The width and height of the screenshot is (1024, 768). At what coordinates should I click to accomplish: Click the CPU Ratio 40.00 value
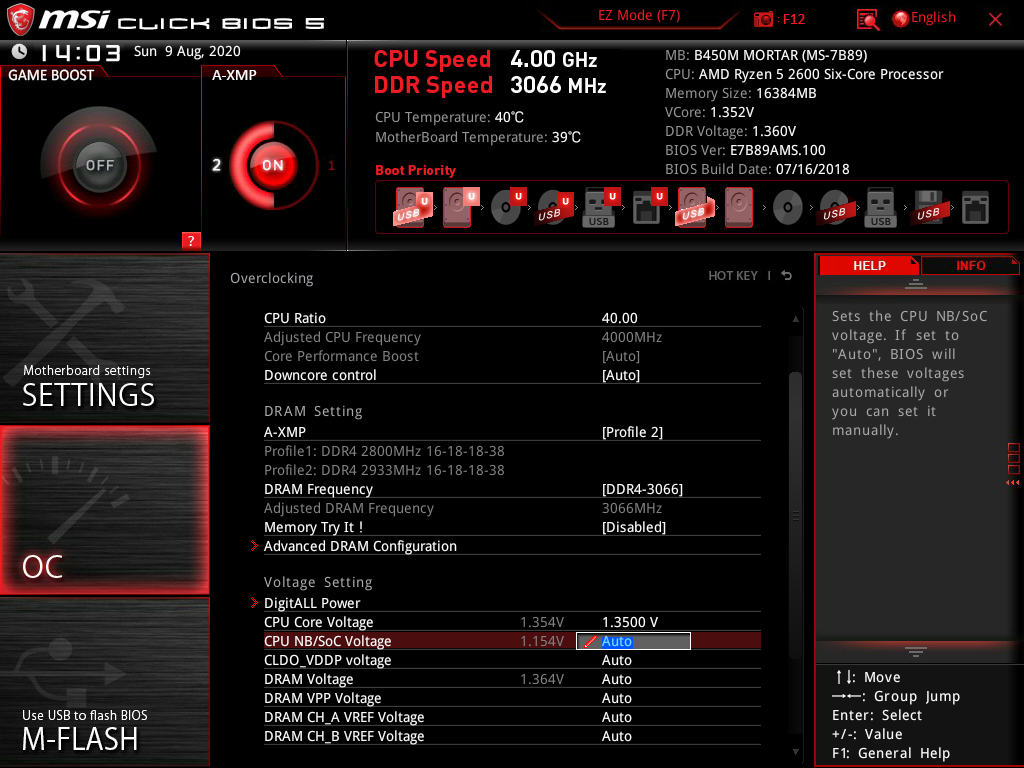click(x=619, y=318)
